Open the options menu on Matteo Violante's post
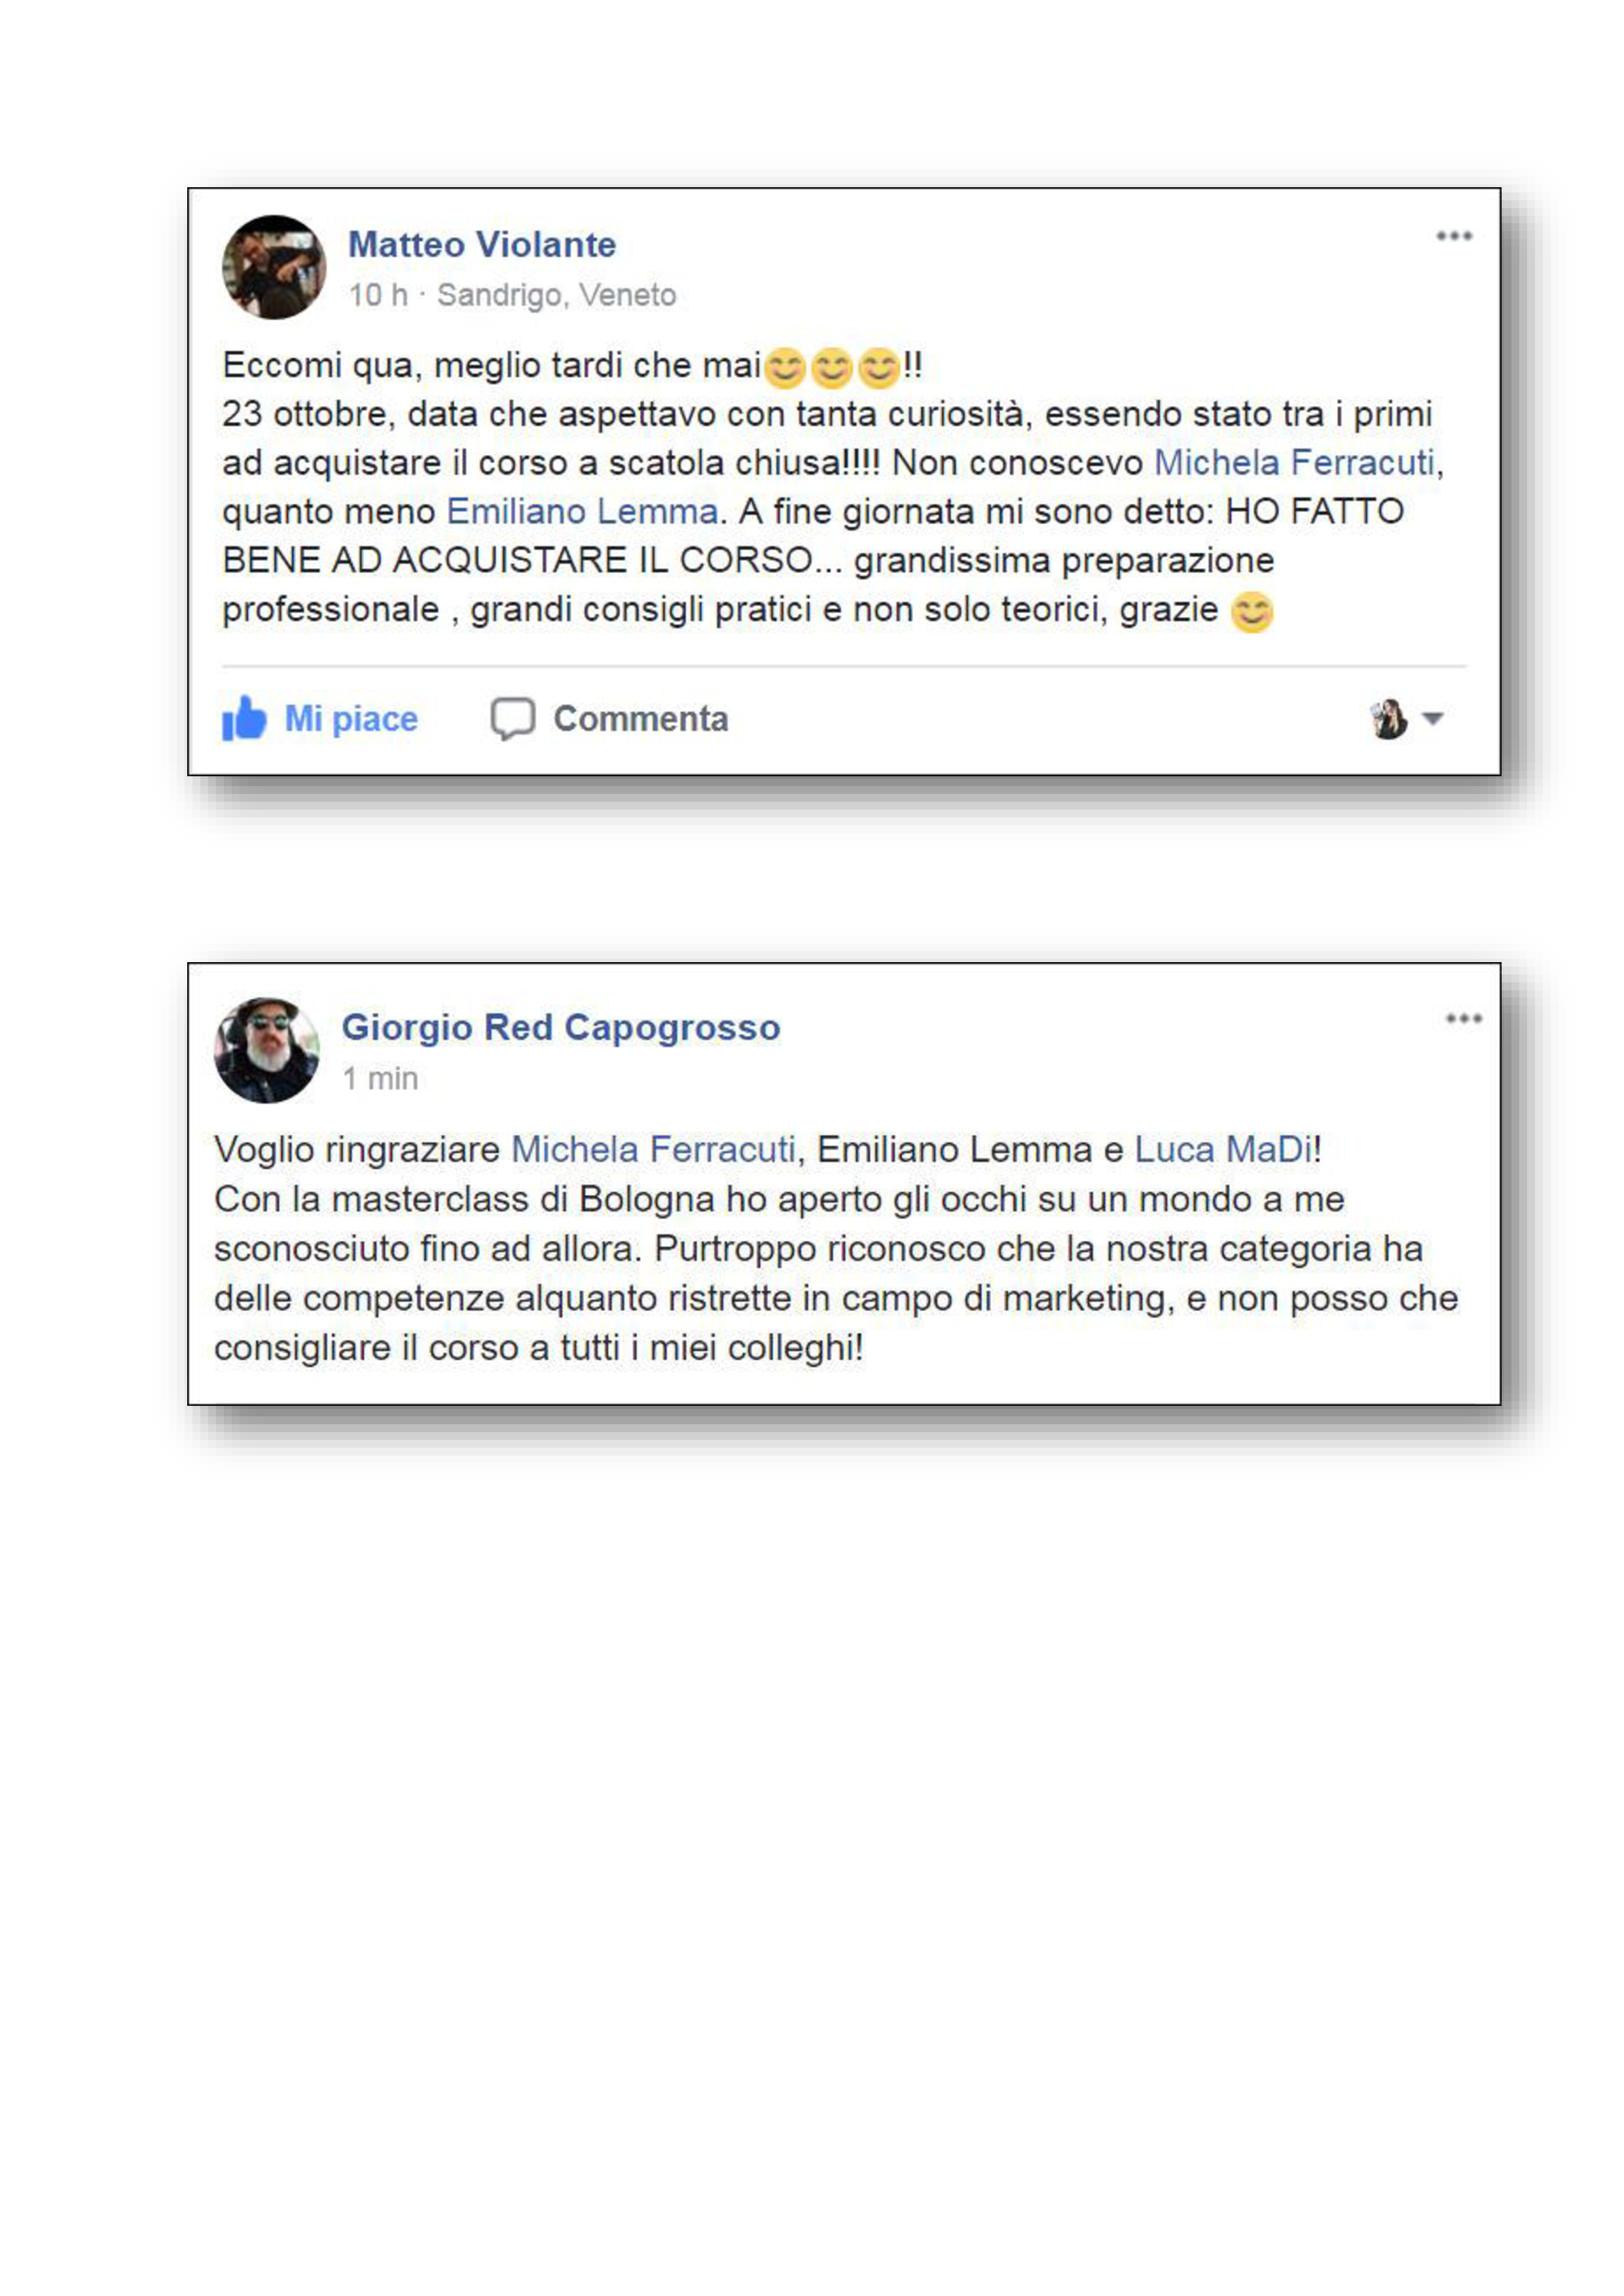 (1454, 236)
